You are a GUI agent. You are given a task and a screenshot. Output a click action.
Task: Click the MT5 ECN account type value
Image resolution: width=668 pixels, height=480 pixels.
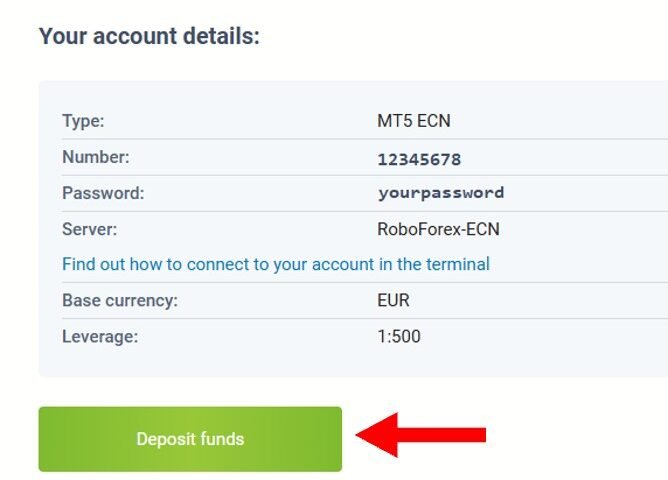[x=413, y=121]
